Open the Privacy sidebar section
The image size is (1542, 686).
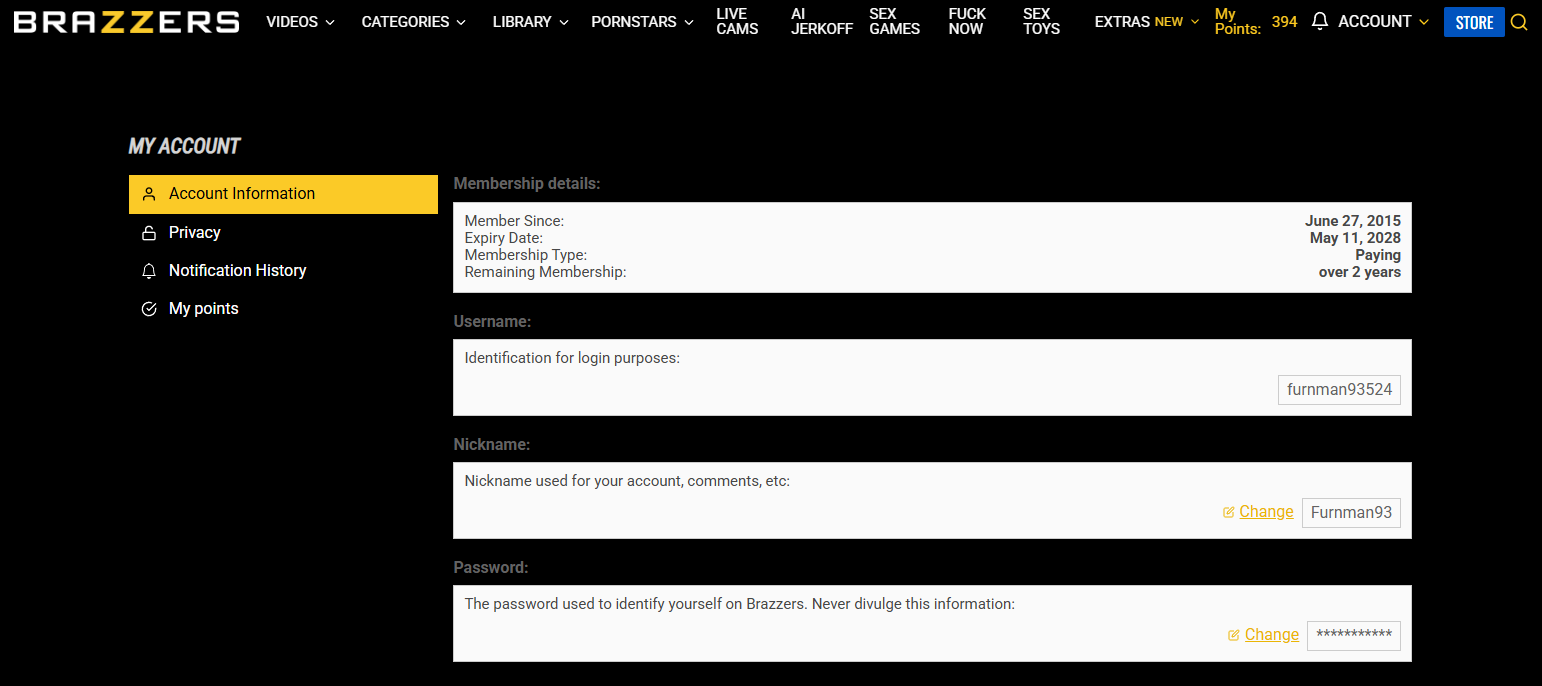tap(194, 233)
